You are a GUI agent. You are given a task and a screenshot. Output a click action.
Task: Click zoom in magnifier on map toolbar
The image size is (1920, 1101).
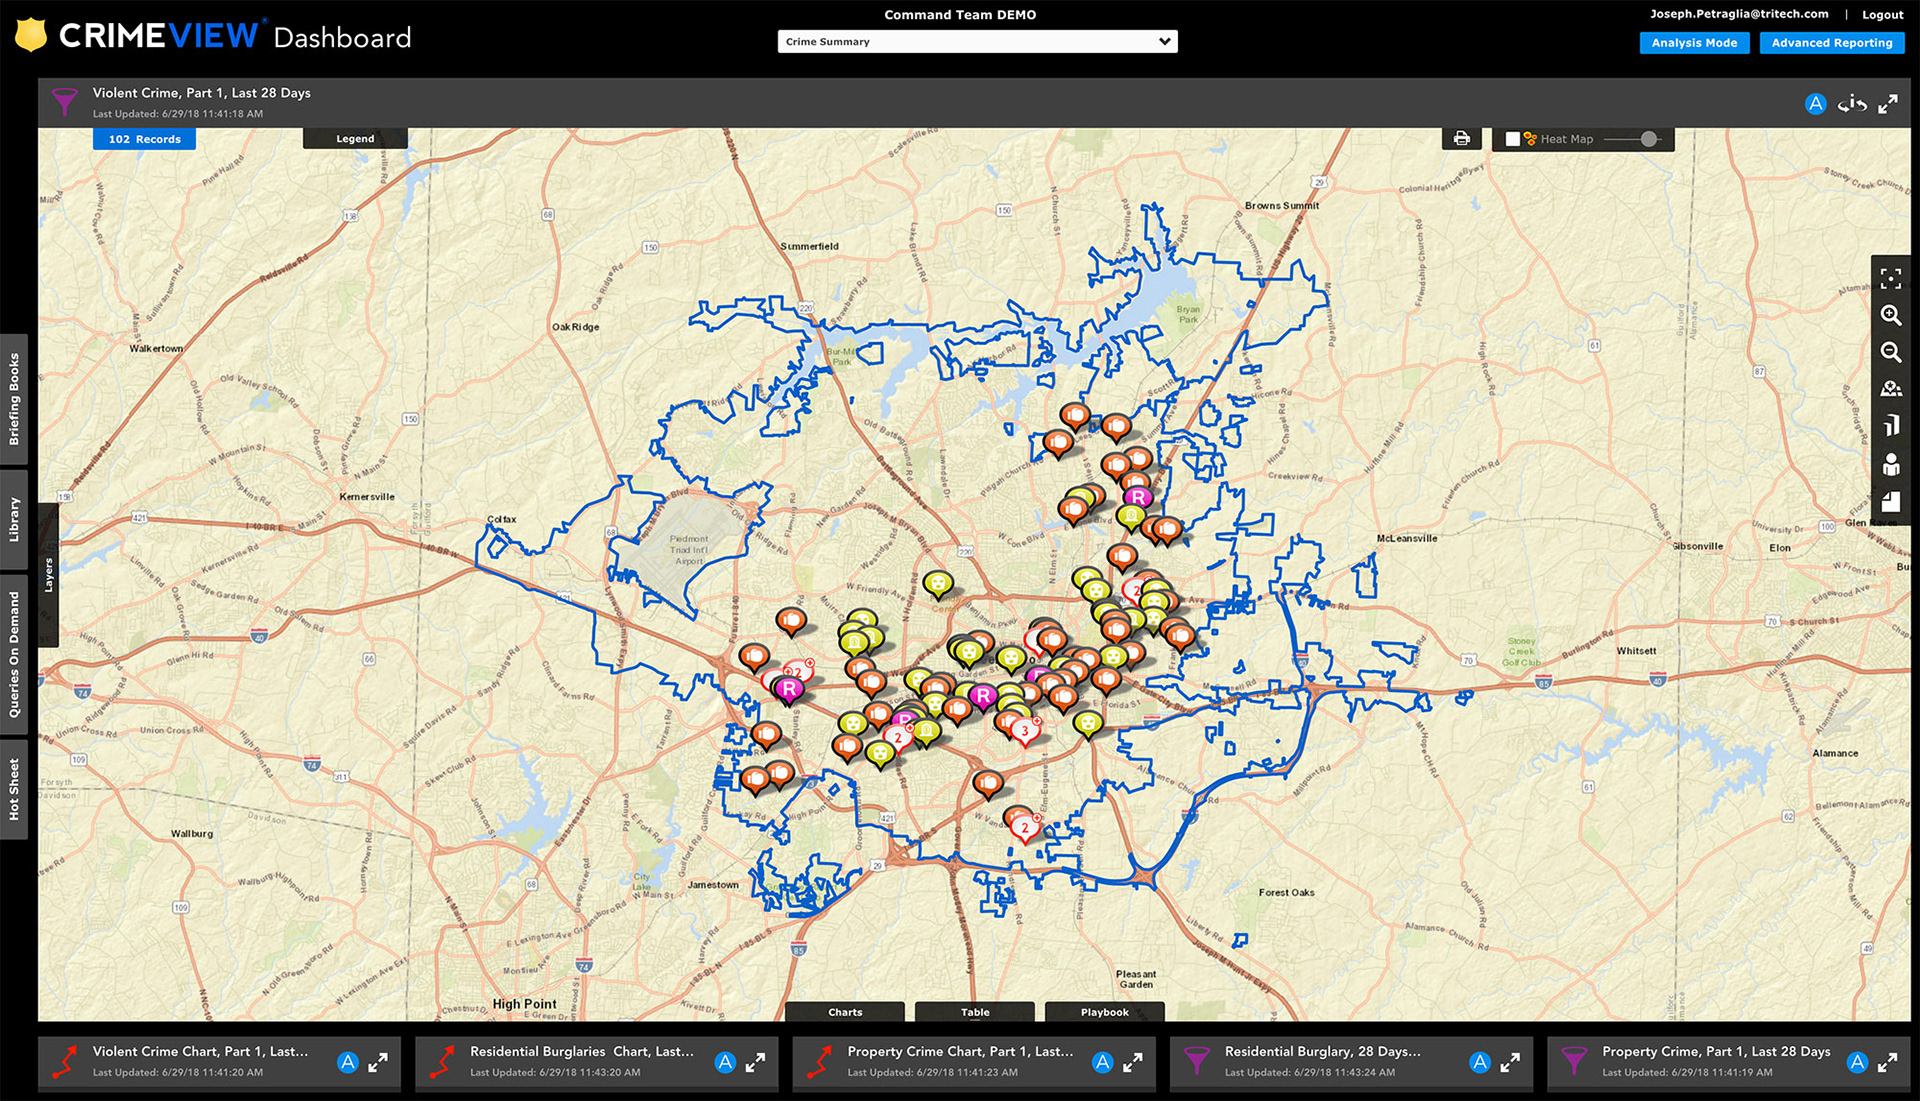pyautogui.click(x=1890, y=316)
